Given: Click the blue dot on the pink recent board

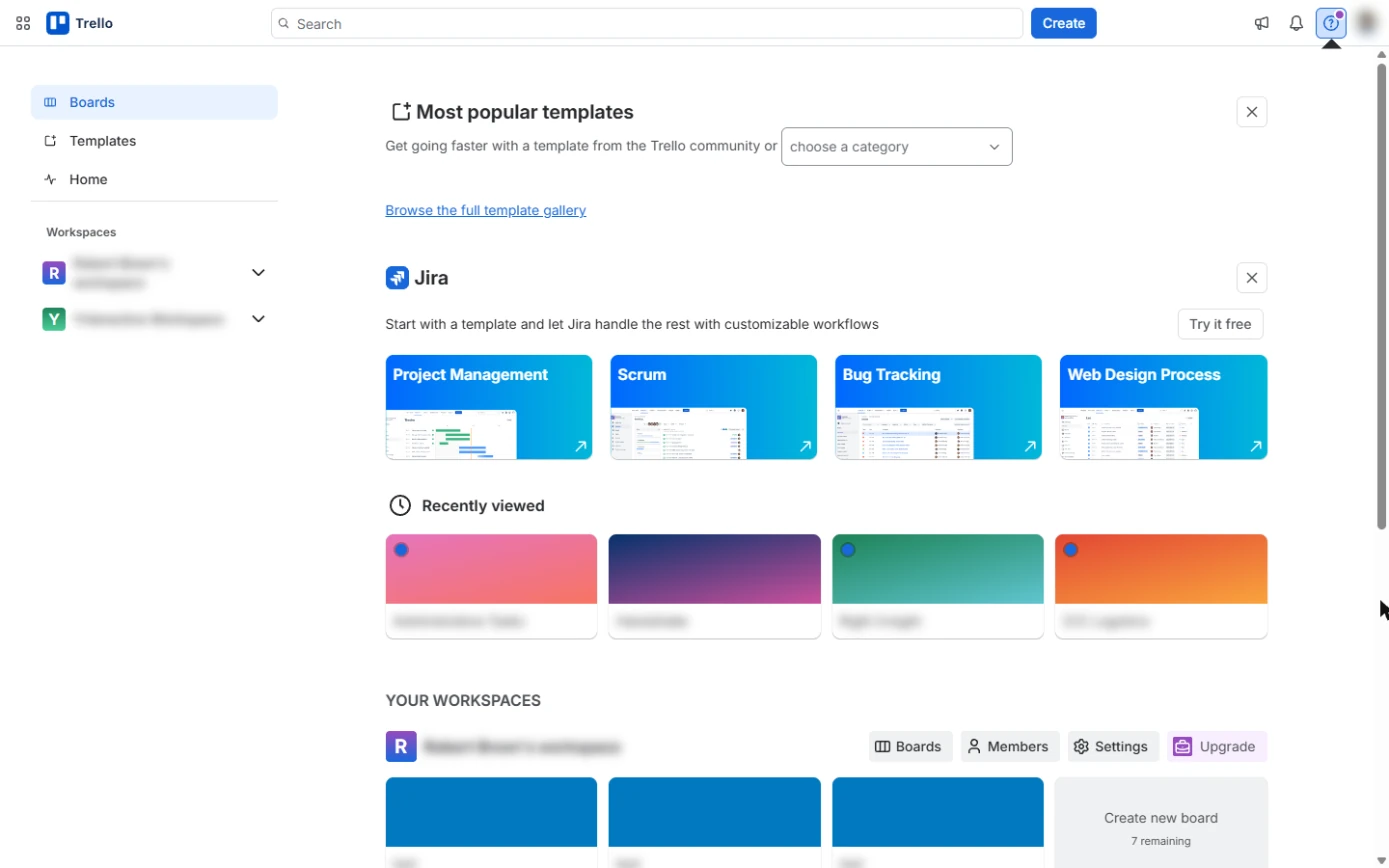Looking at the screenshot, I should tap(401, 550).
